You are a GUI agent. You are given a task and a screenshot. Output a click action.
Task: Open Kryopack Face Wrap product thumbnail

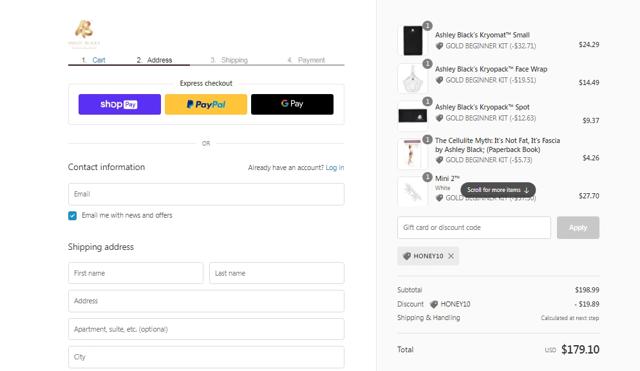coord(413,78)
